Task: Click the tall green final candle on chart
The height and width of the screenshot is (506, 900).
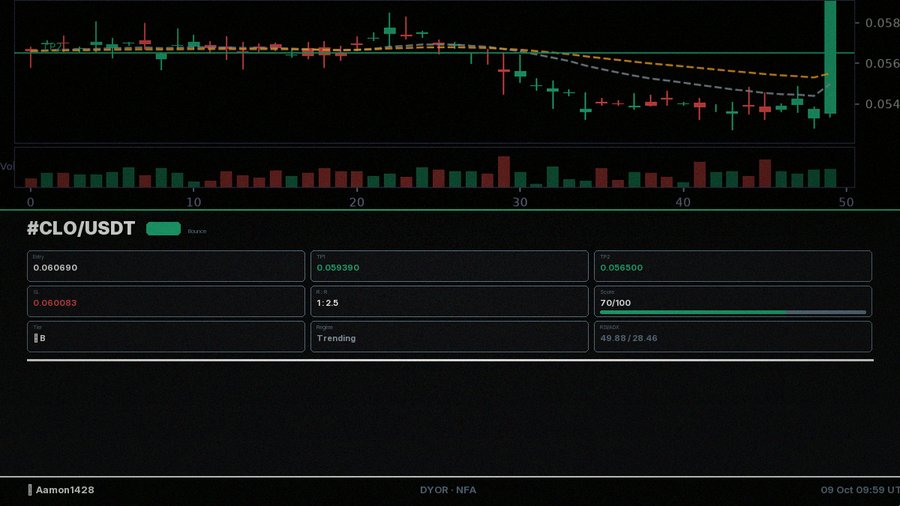Action: pos(830,57)
